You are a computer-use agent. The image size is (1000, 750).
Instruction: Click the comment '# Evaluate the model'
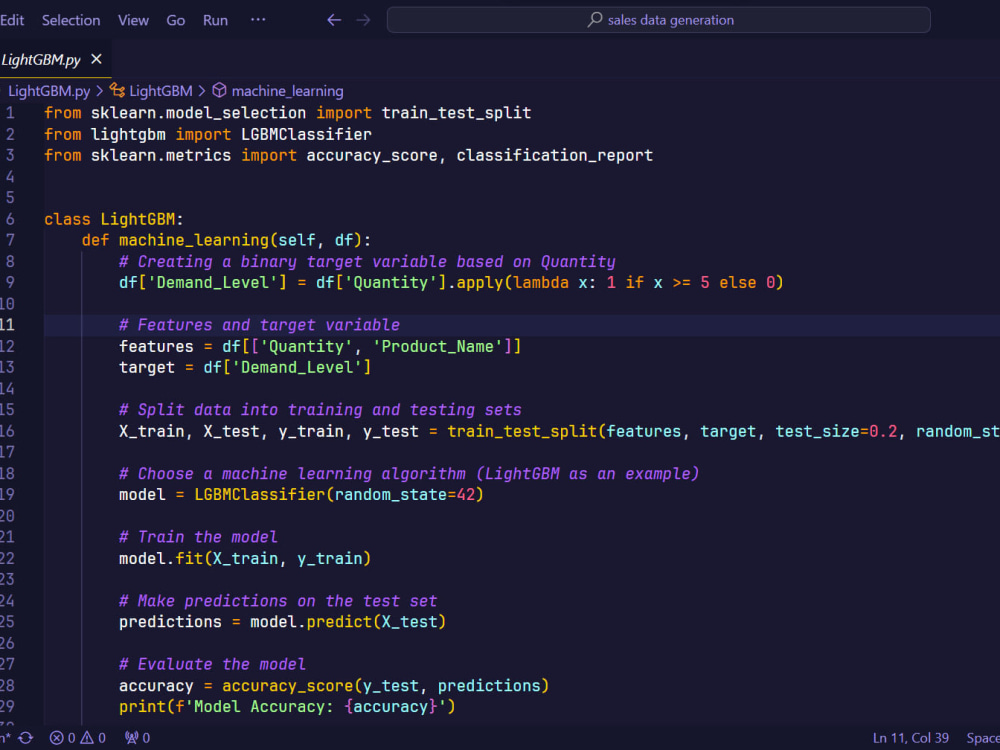212,665
